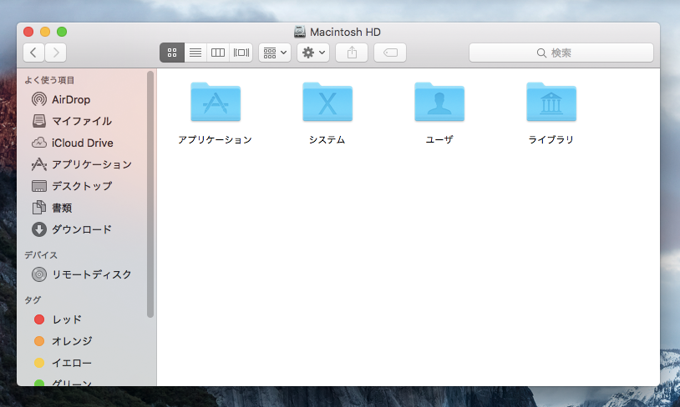Click the sidebar scrollbar
680x407 pixels.
click(x=150, y=194)
